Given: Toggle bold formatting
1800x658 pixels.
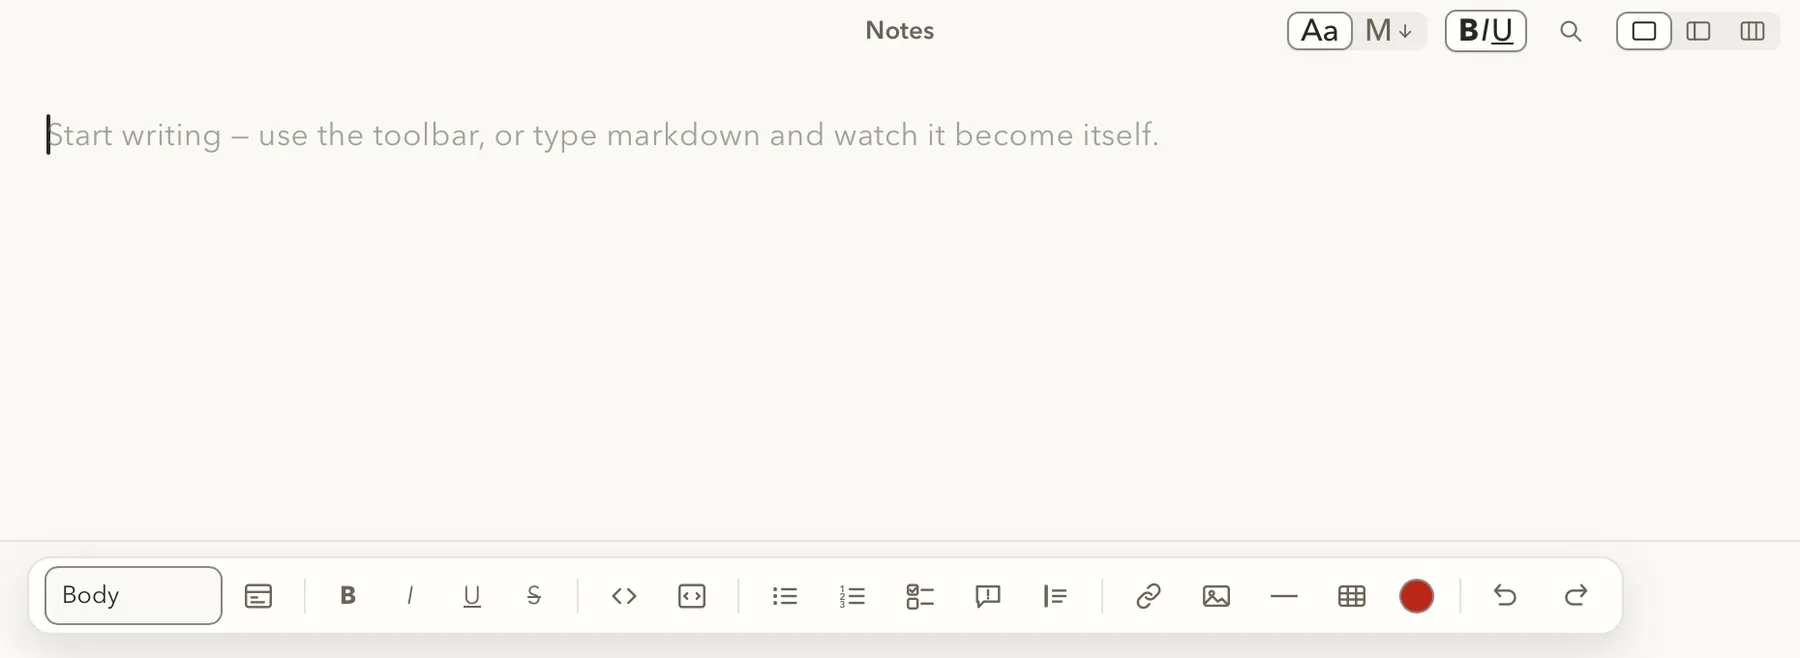Looking at the screenshot, I should click(348, 596).
